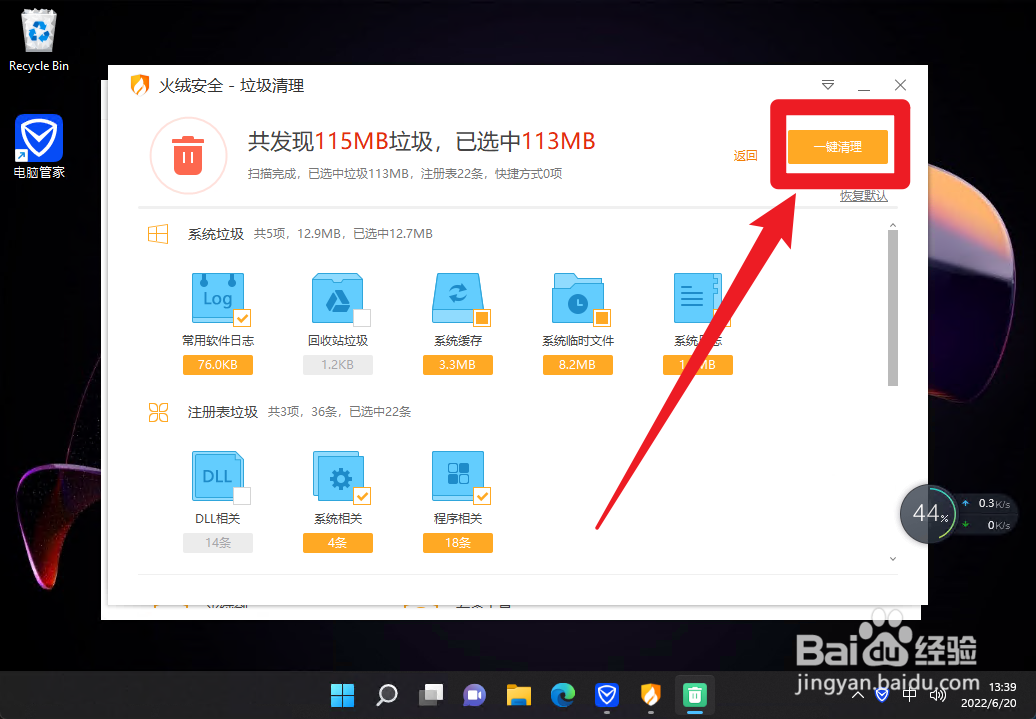Click the 注册表垃圾 section heading
This screenshot has width=1036, height=719.
pos(223,412)
